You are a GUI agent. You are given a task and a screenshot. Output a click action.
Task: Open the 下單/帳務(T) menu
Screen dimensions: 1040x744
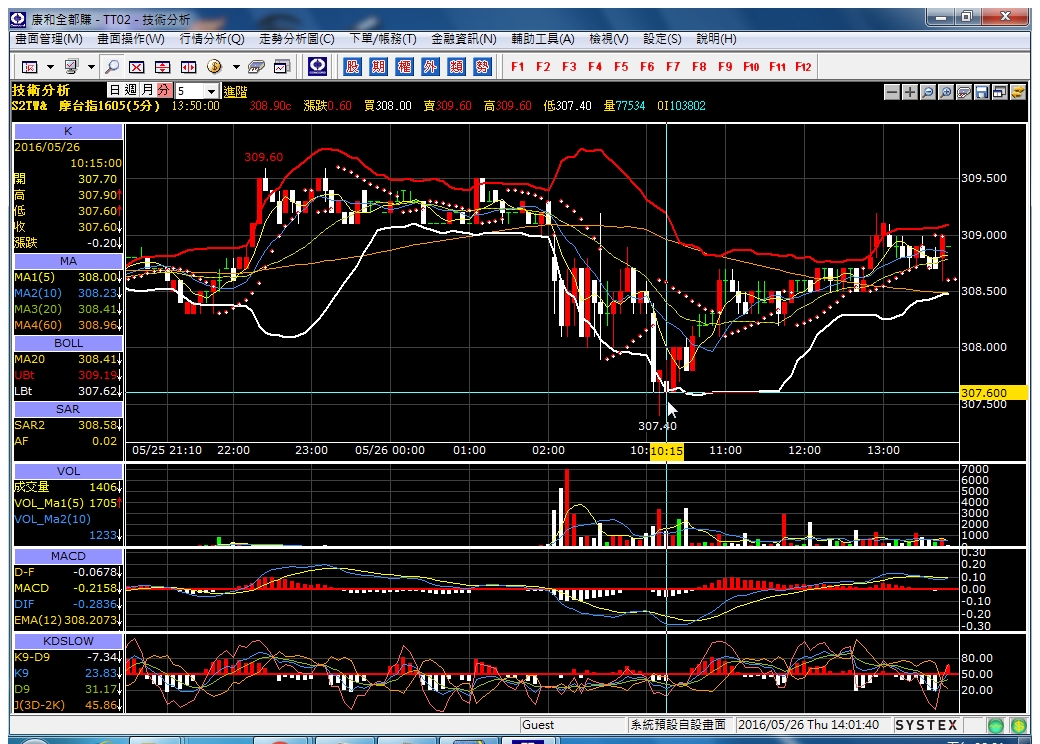(x=383, y=39)
